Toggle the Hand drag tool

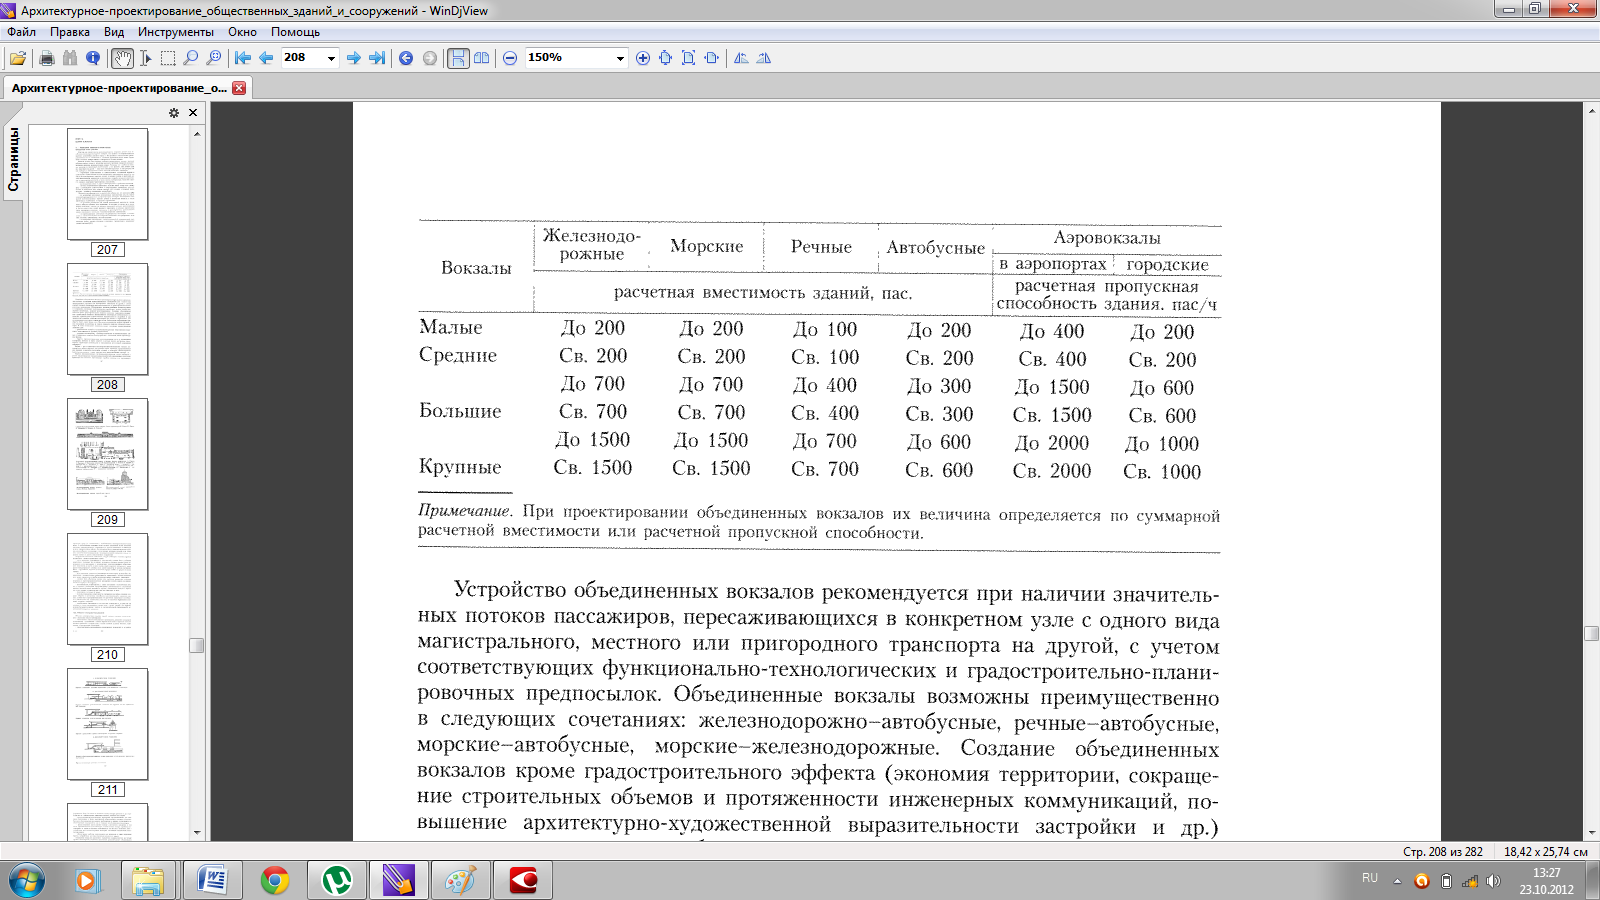[x=122, y=58]
